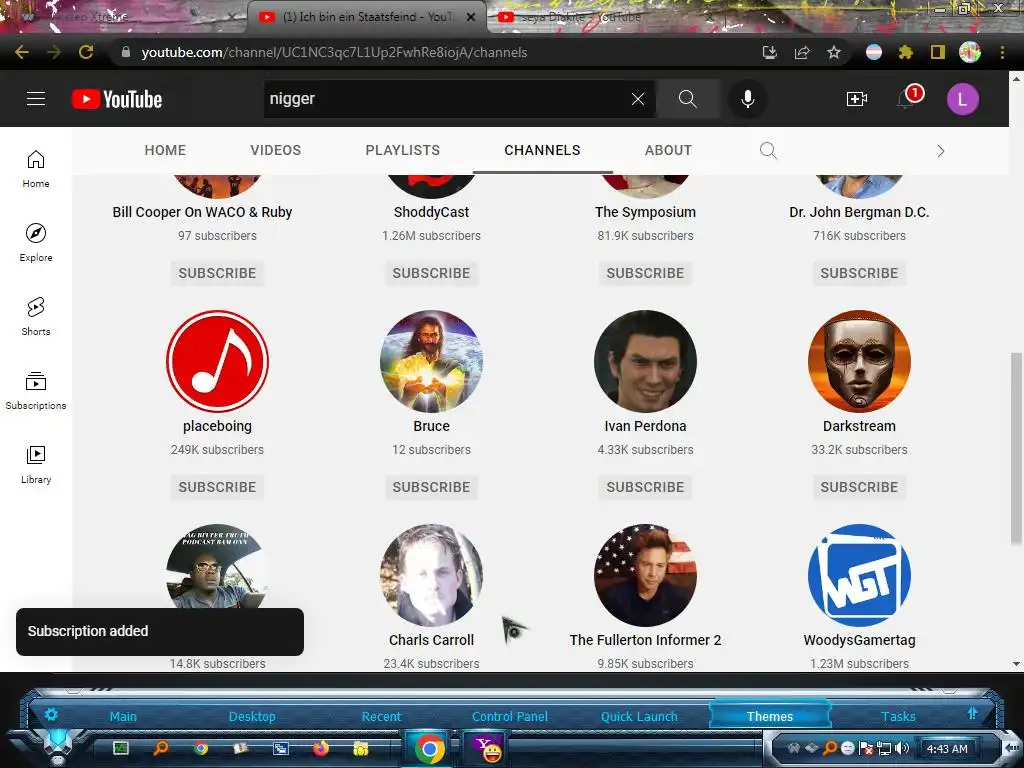The height and width of the screenshot is (768, 1024).
Task: Subscribe to placeboing
Action: [x=217, y=487]
